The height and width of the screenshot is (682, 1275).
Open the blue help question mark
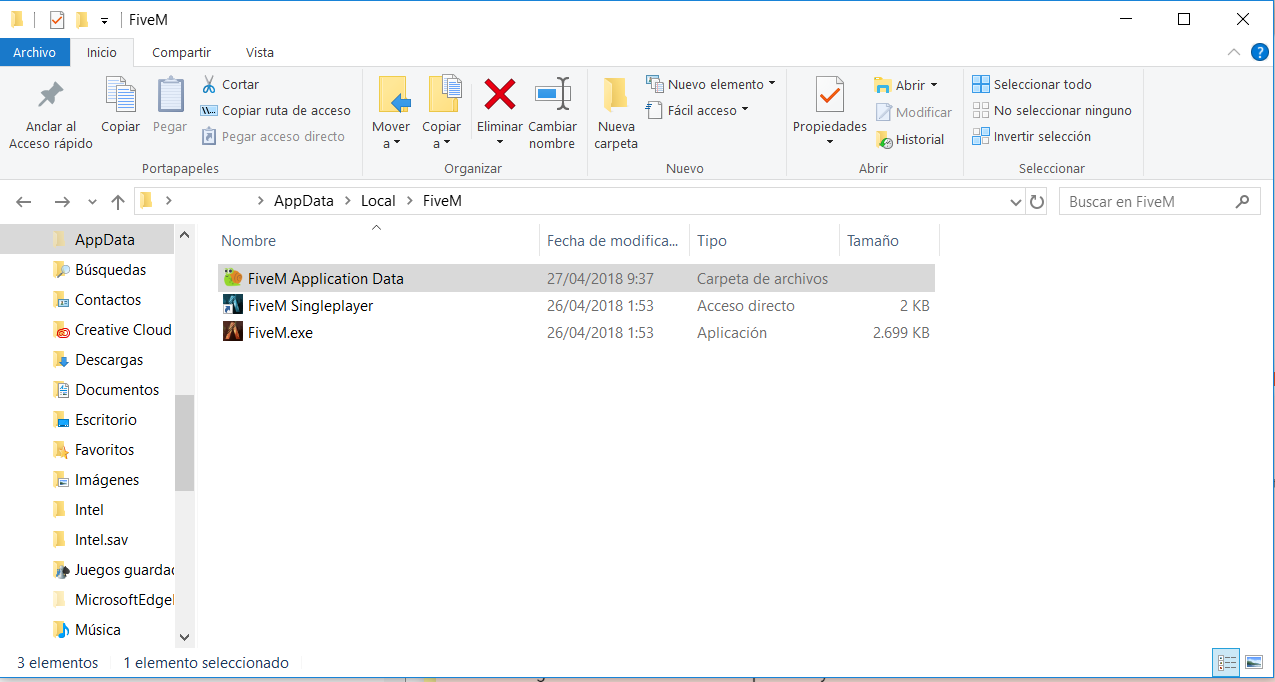pyautogui.click(x=1259, y=52)
